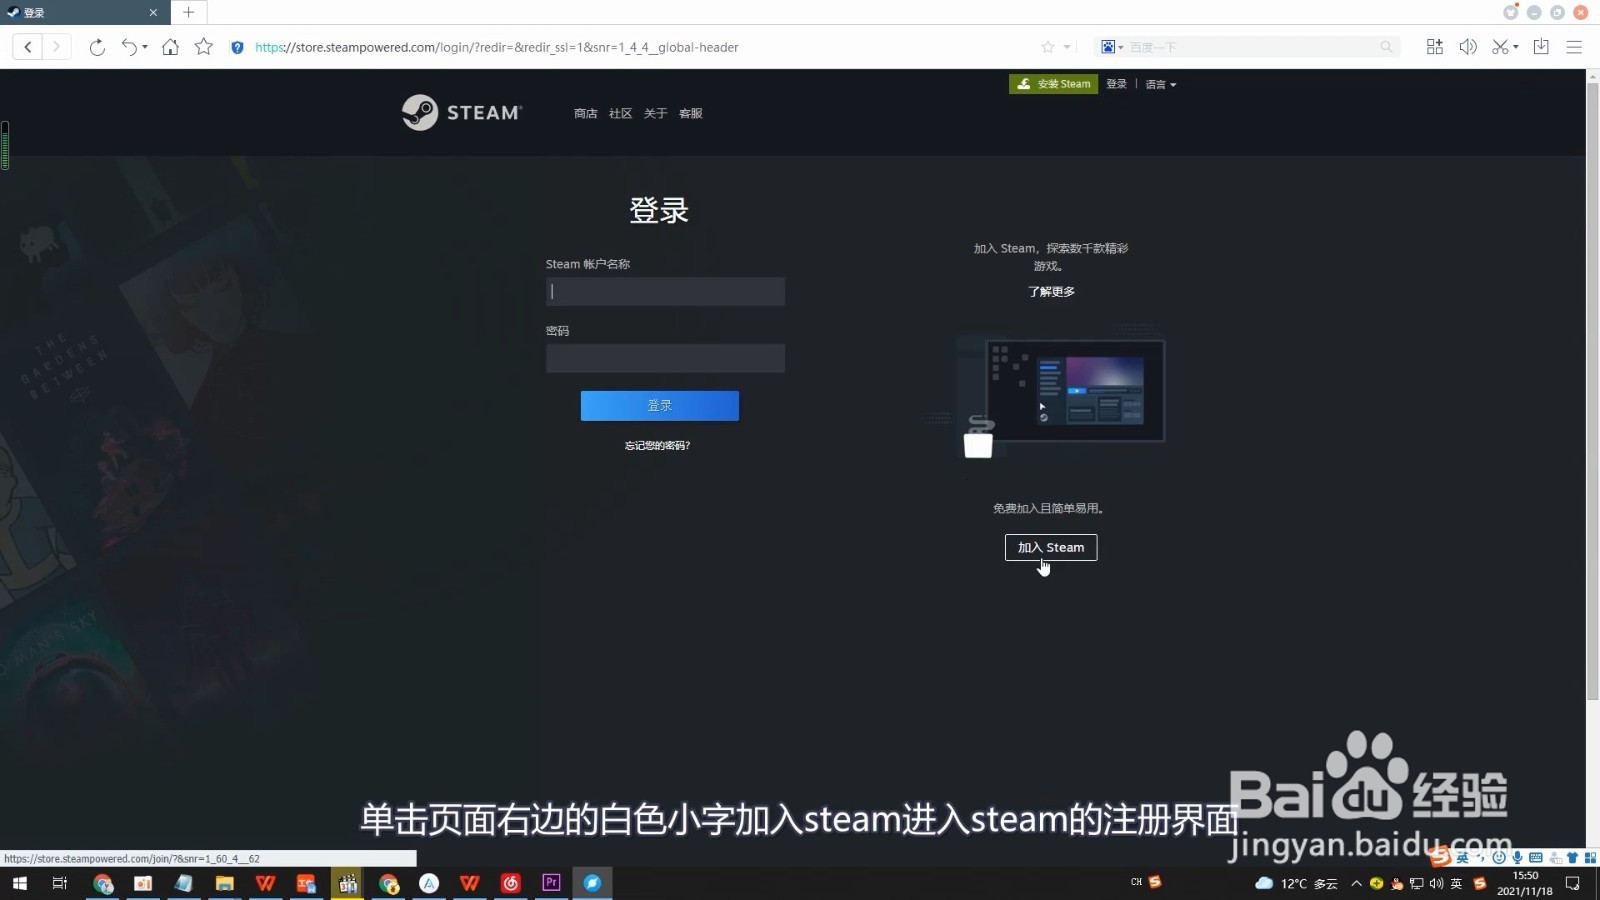Open the 忘记您的密码 link

[x=658, y=445]
